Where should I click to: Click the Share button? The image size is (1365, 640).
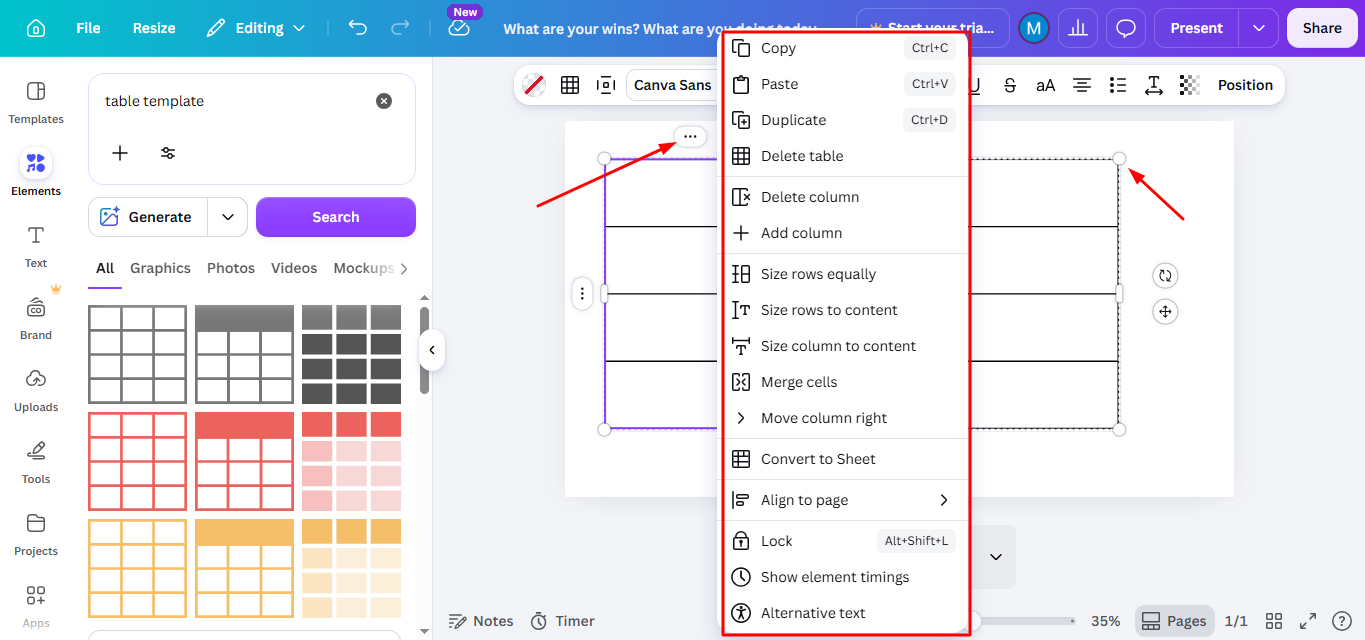(1322, 28)
